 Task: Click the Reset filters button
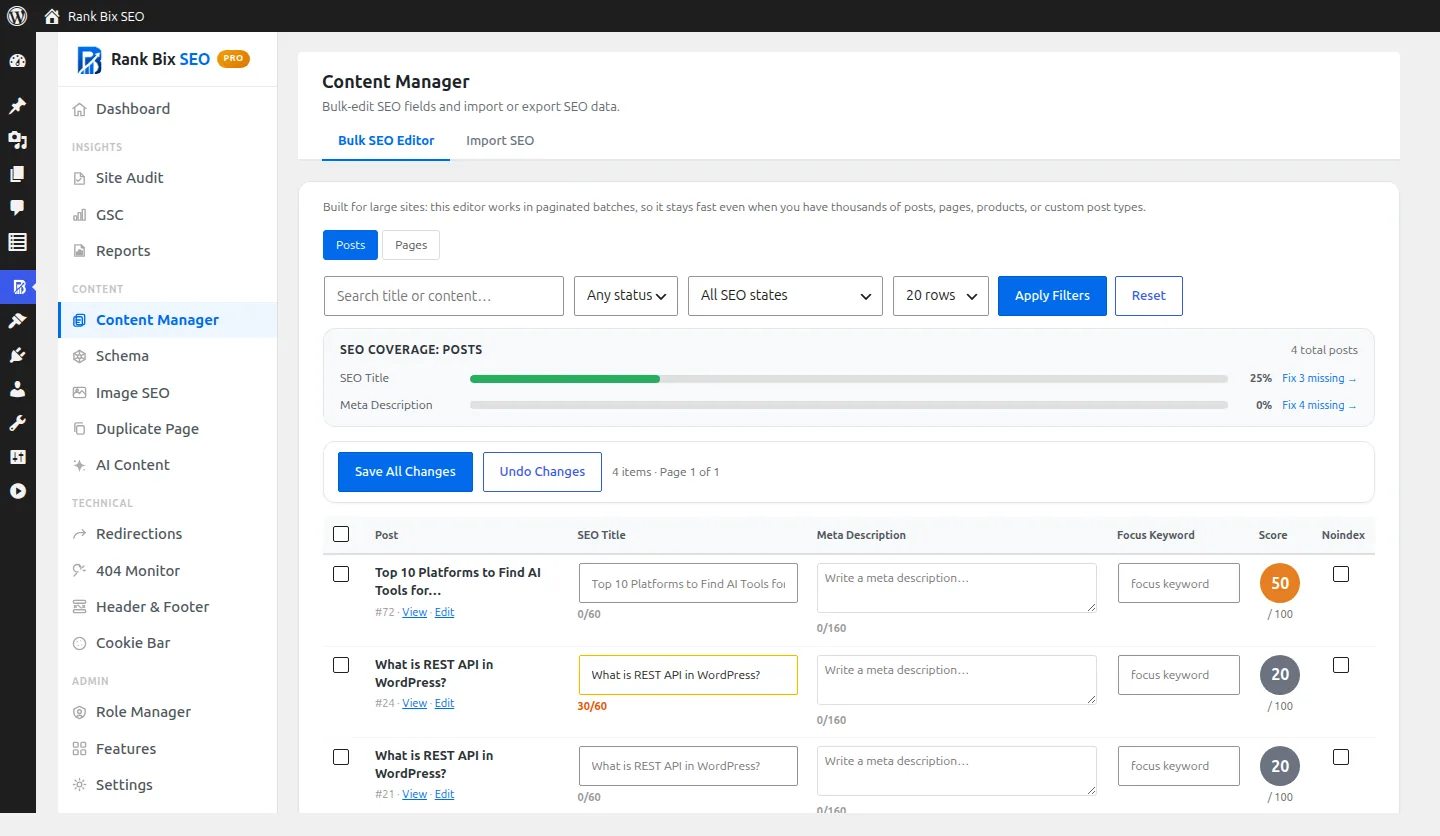[x=1149, y=296]
